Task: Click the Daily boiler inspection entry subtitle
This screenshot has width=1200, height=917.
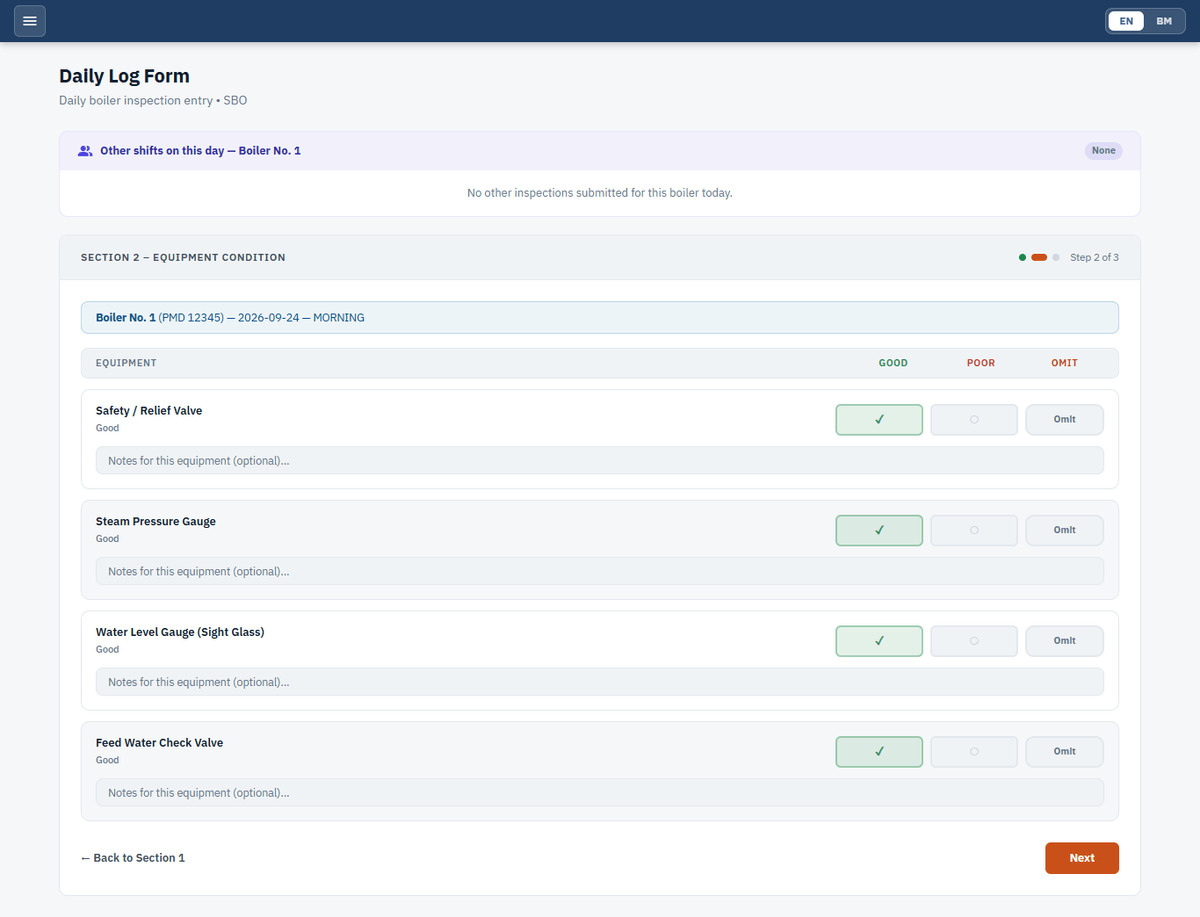Action: pyautogui.click(x=153, y=101)
